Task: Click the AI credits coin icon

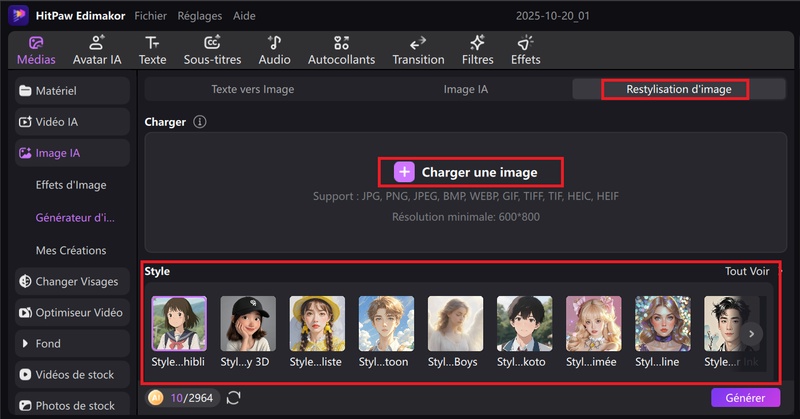Action: (156, 398)
